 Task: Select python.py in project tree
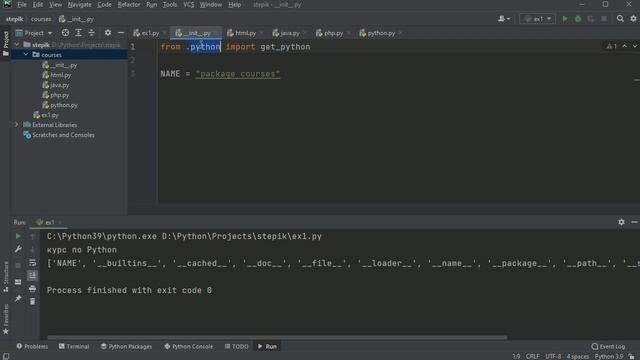tap(64, 105)
